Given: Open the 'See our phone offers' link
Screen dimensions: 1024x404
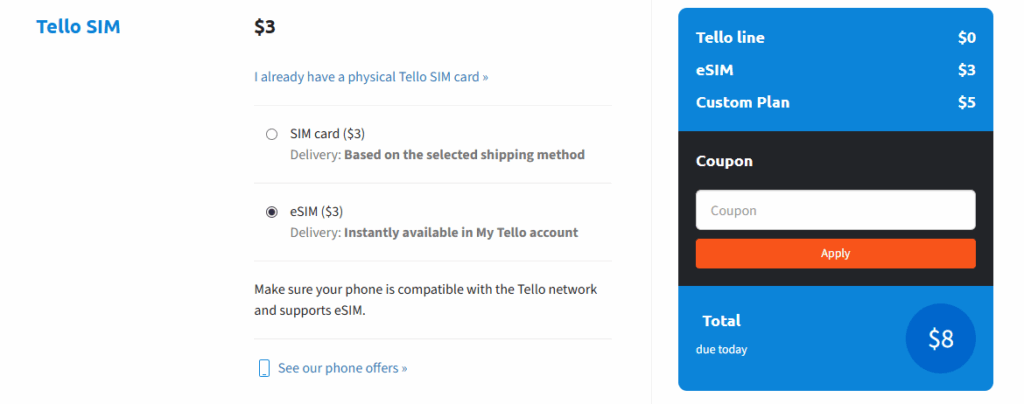Looking at the screenshot, I should point(342,368).
